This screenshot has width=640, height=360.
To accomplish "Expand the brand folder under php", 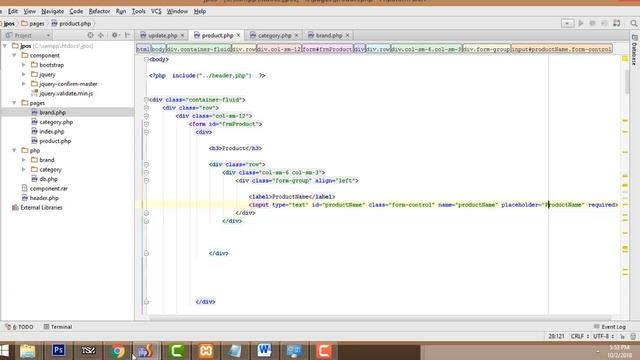I will tap(24, 160).
